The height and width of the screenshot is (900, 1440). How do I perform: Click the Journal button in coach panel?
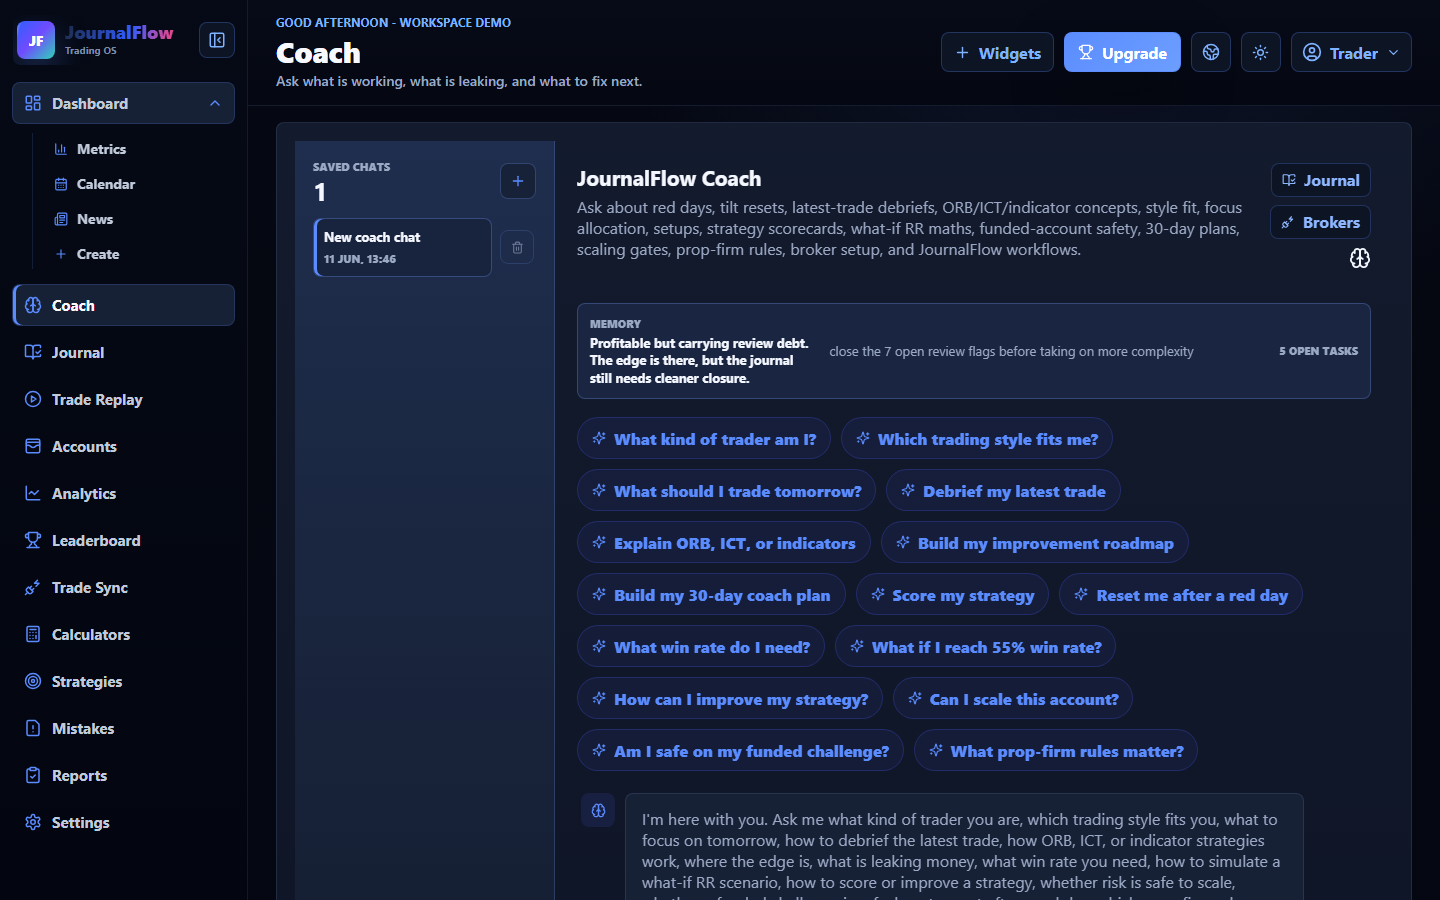coord(1321,180)
